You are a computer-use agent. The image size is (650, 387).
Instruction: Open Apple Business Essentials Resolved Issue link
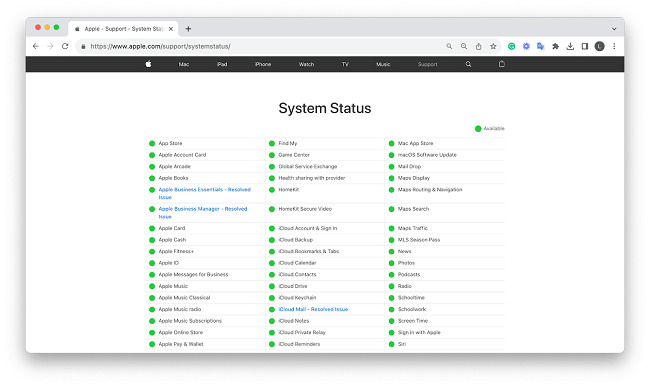[x=205, y=193]
